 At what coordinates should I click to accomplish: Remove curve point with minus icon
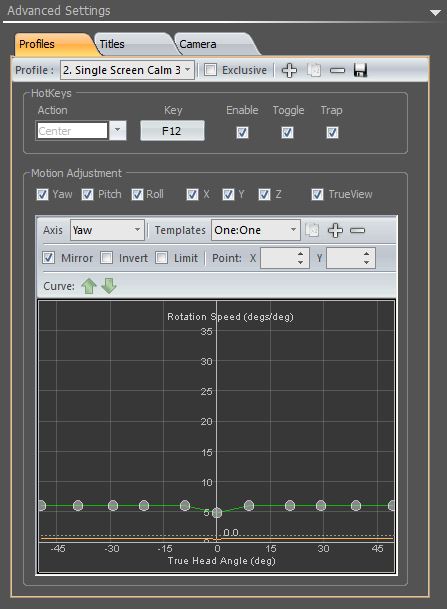tap(357, 230)
